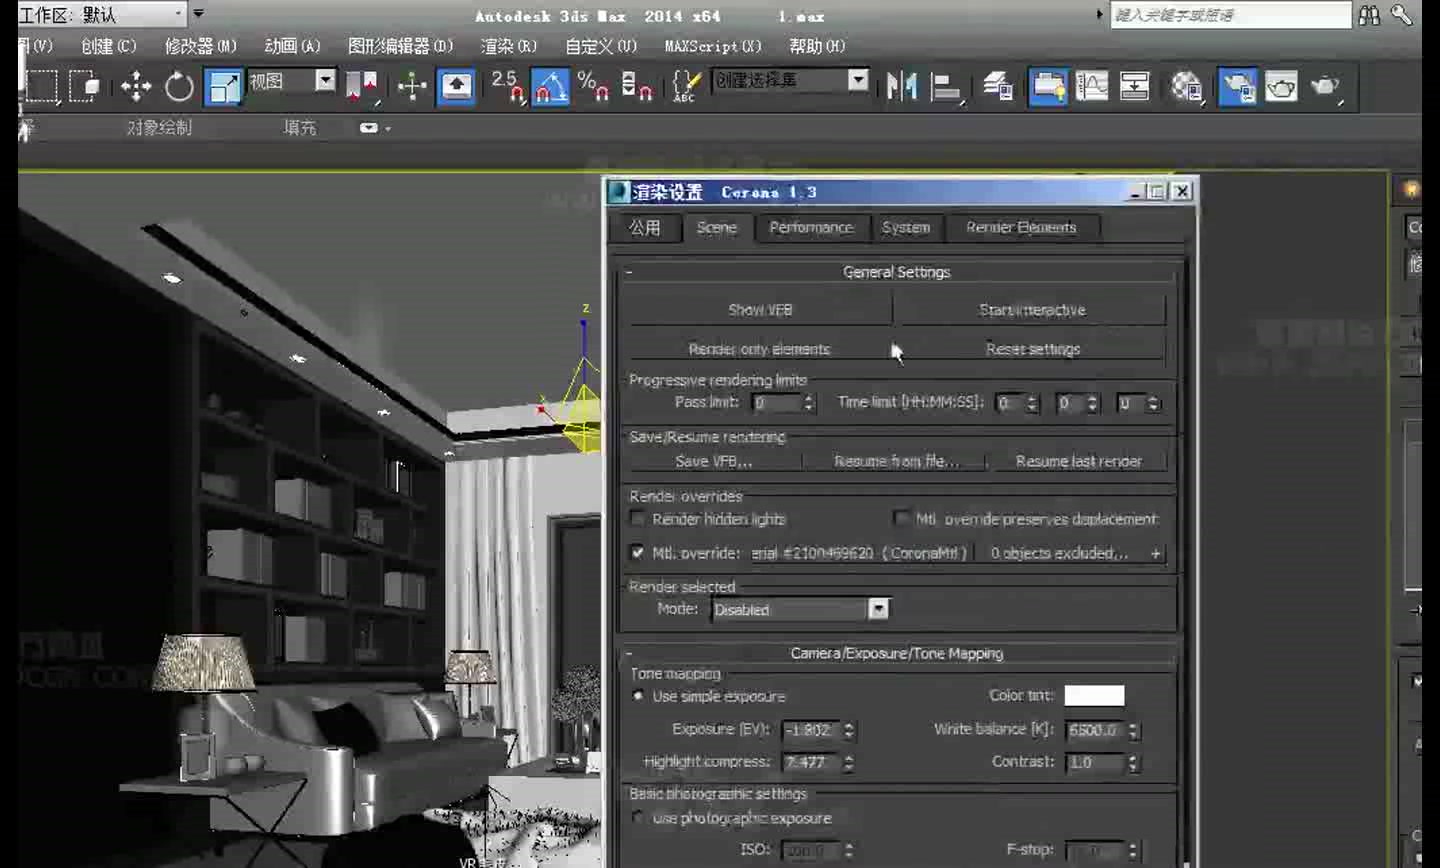The width and height of the screenshot is (1440, 868).
Task: Toggle the Select and Manipulate icon
Action: click(x=412, y=86)
